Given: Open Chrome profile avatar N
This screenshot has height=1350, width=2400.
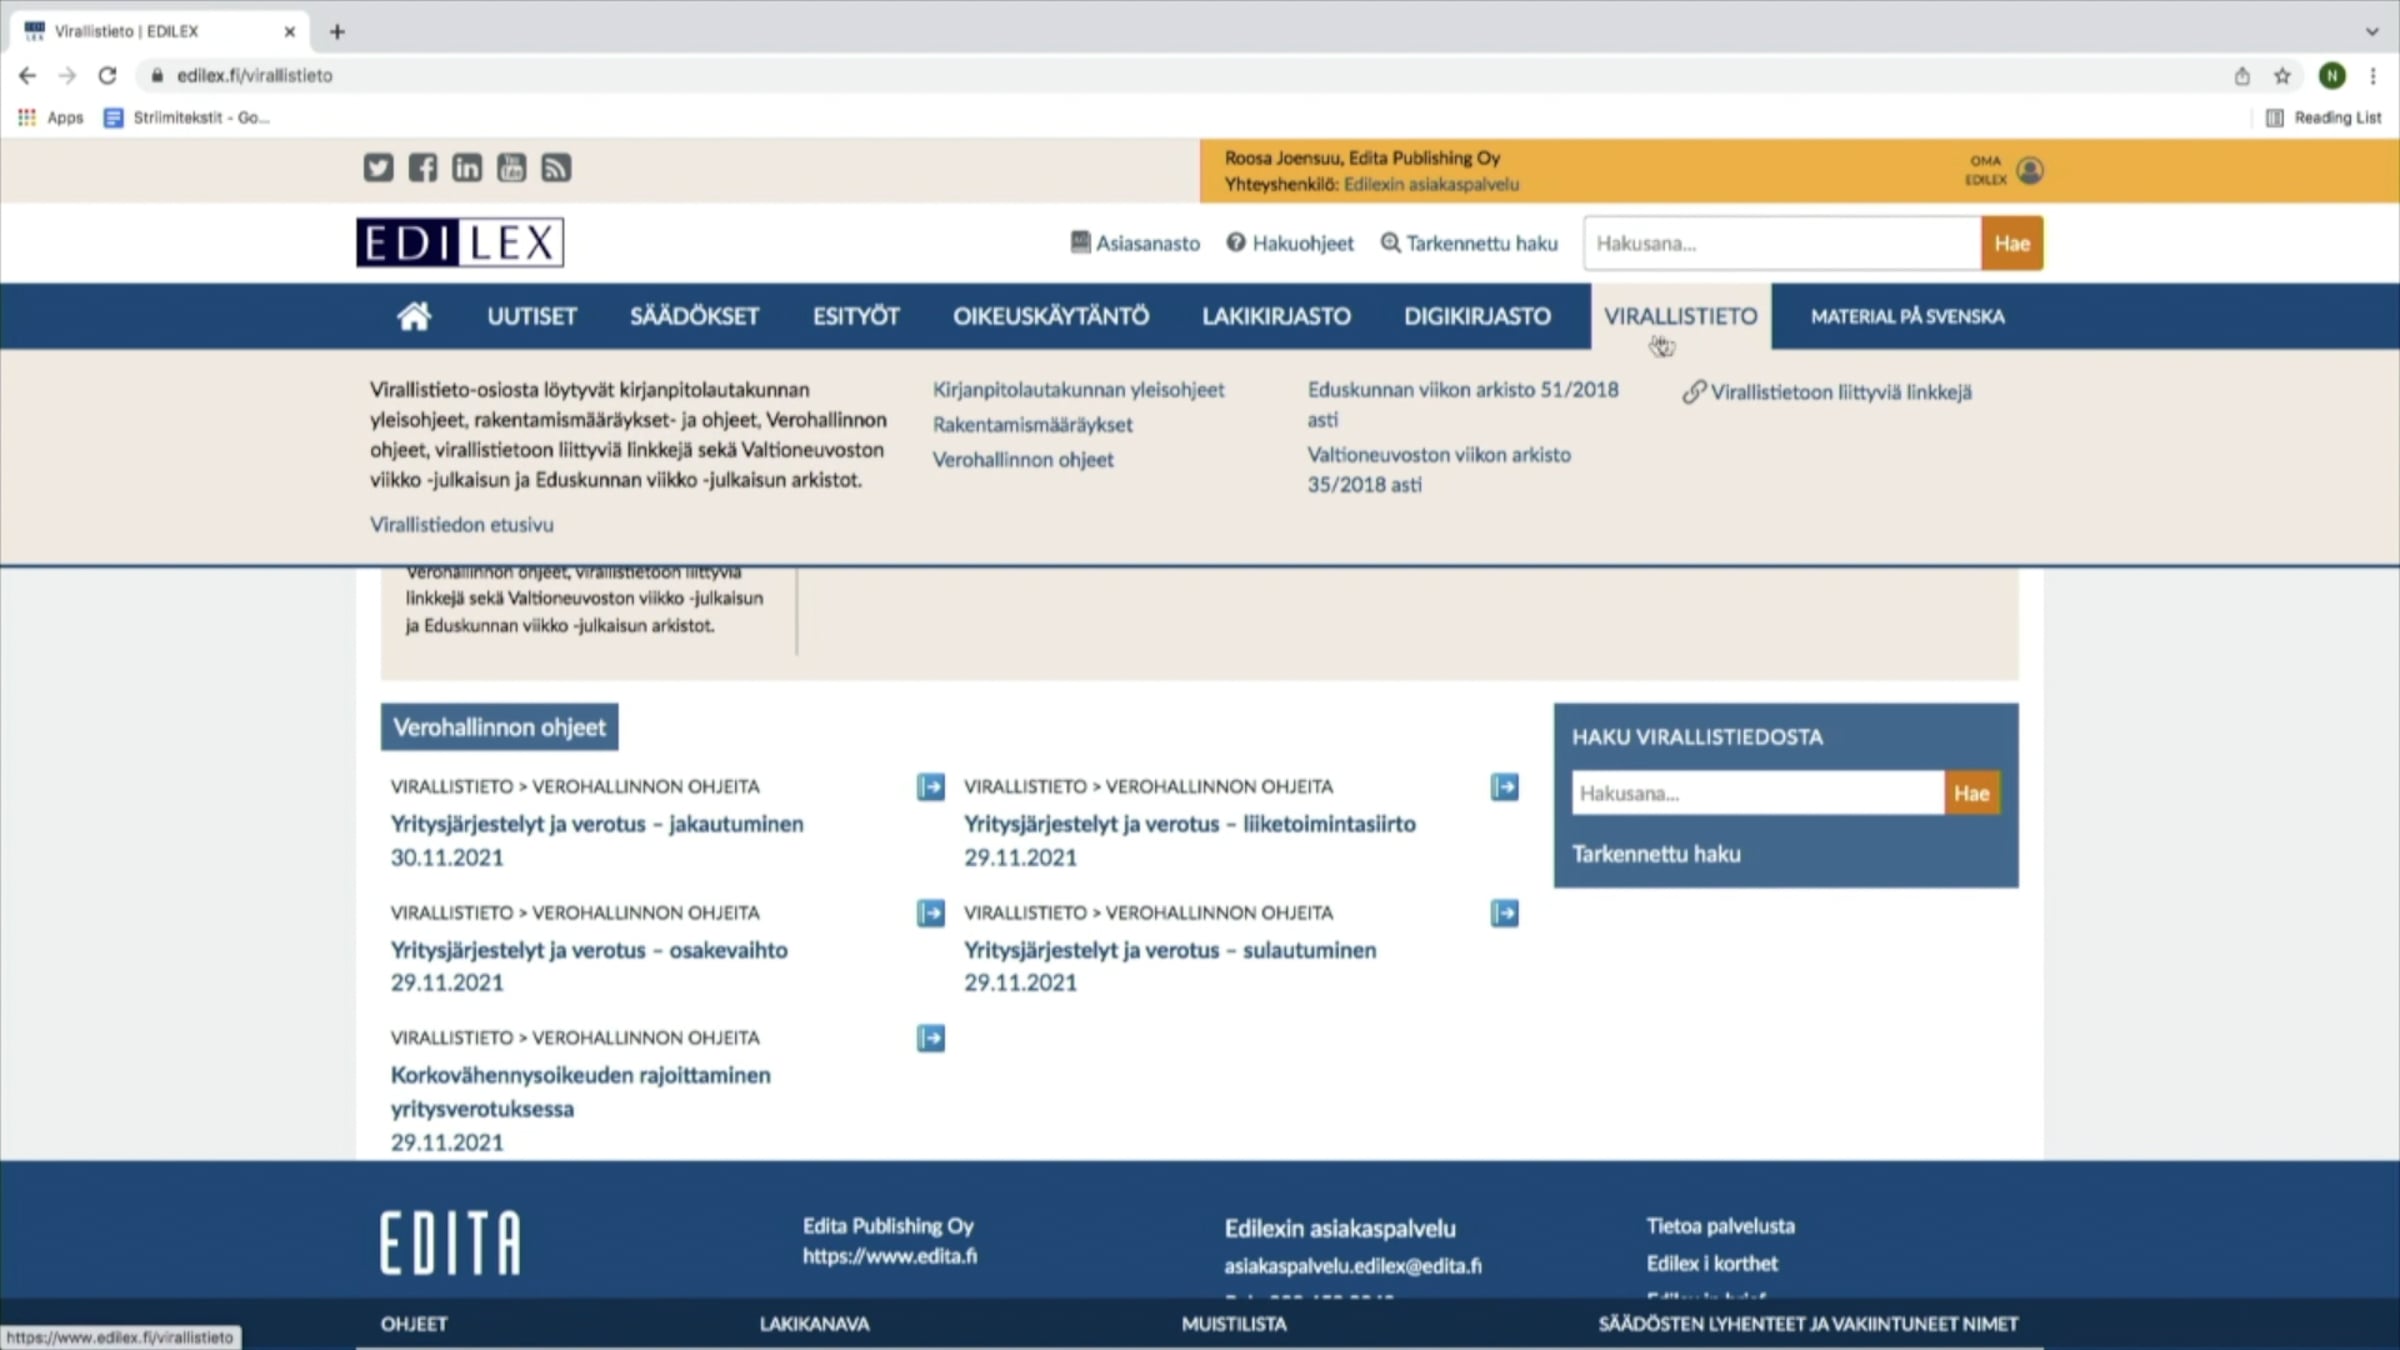Looking at the screenshot, I should tap(2332, 76).
